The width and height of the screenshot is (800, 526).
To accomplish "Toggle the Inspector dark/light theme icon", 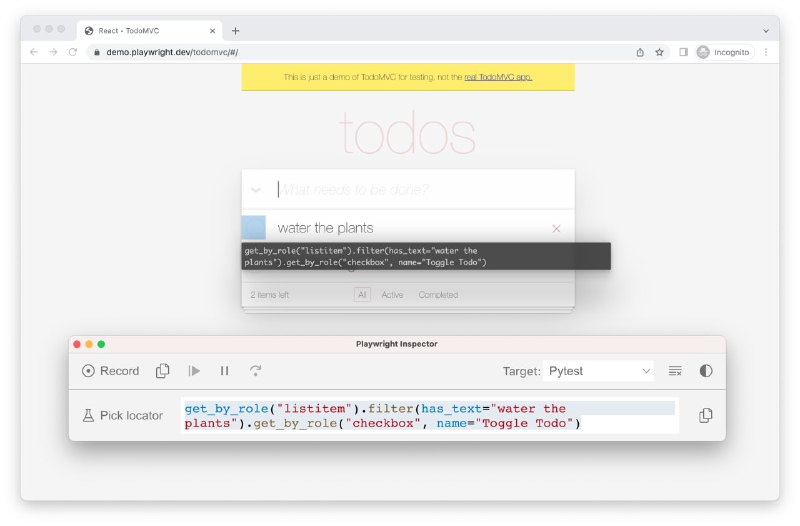I will [706, 371].
